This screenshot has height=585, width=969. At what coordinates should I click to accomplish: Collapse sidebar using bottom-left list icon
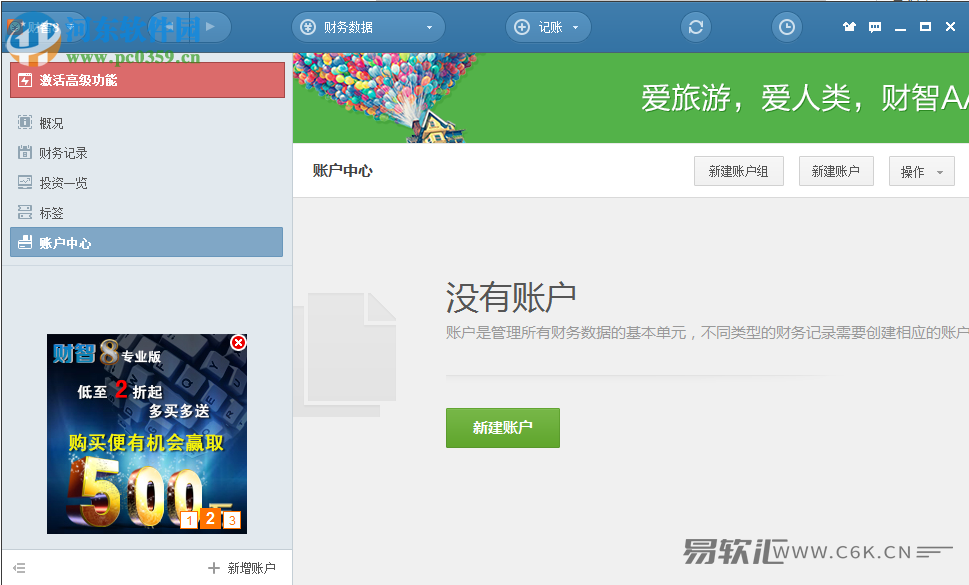click(19, 568)
